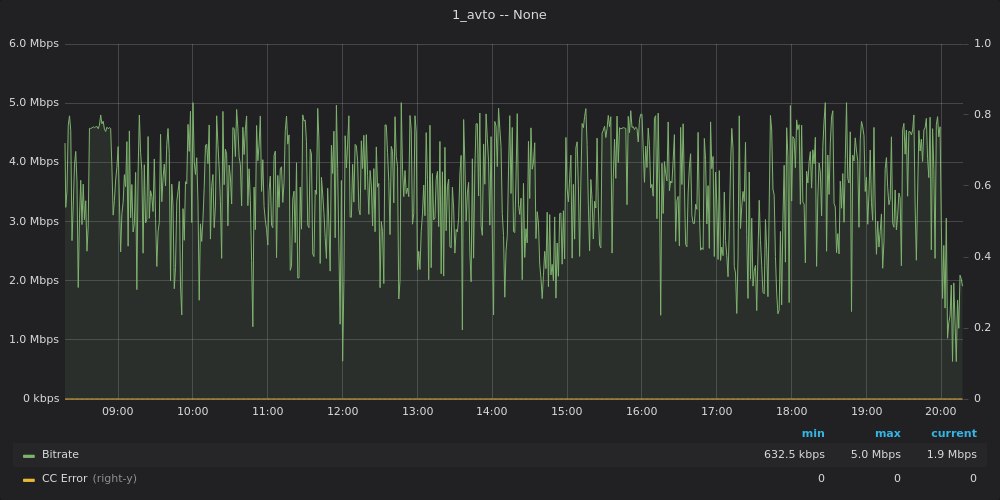Click the 0.2 right axis label

coord(982,327)
